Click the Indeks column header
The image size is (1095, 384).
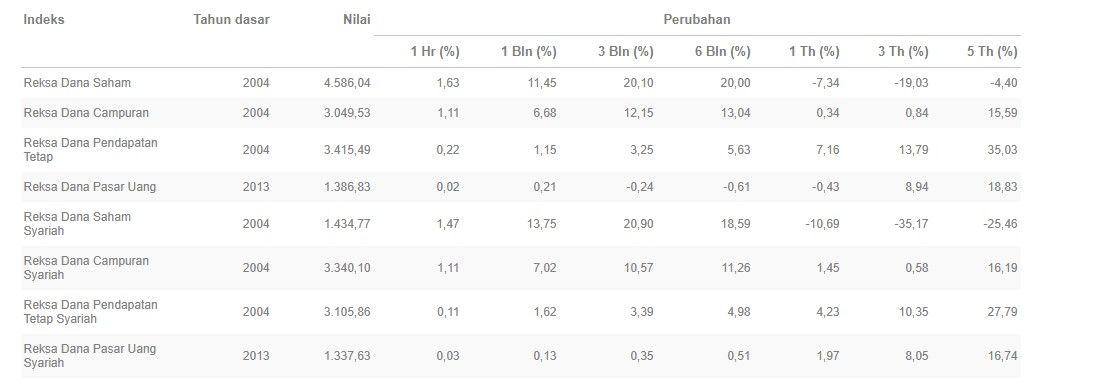point(44,20)
